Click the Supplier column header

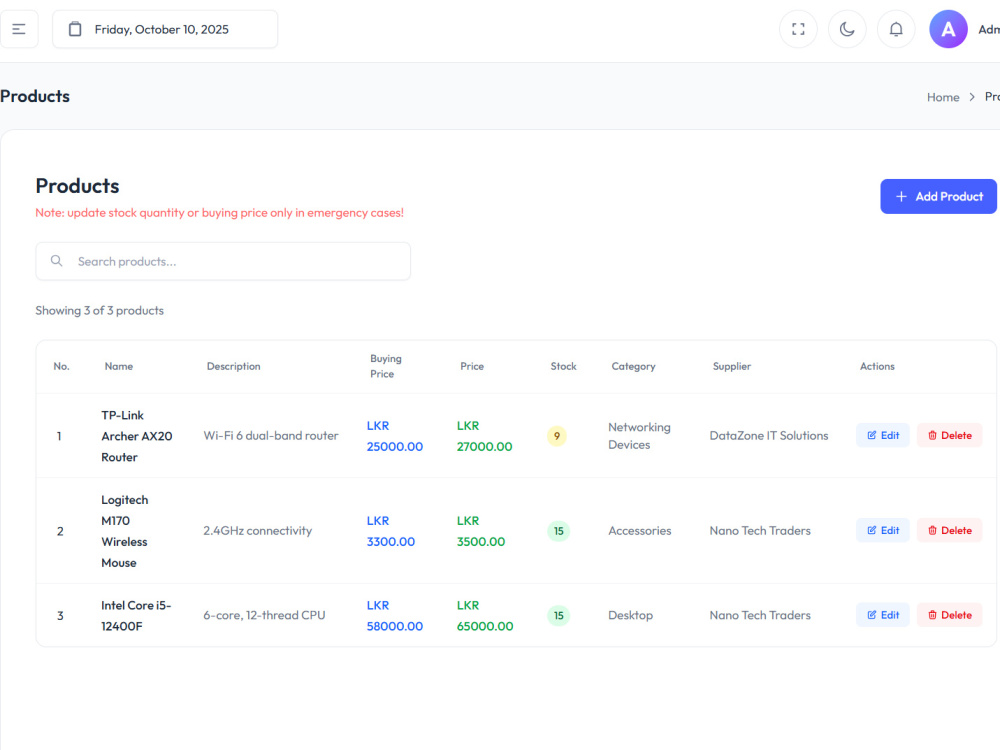tap(732, 366)
